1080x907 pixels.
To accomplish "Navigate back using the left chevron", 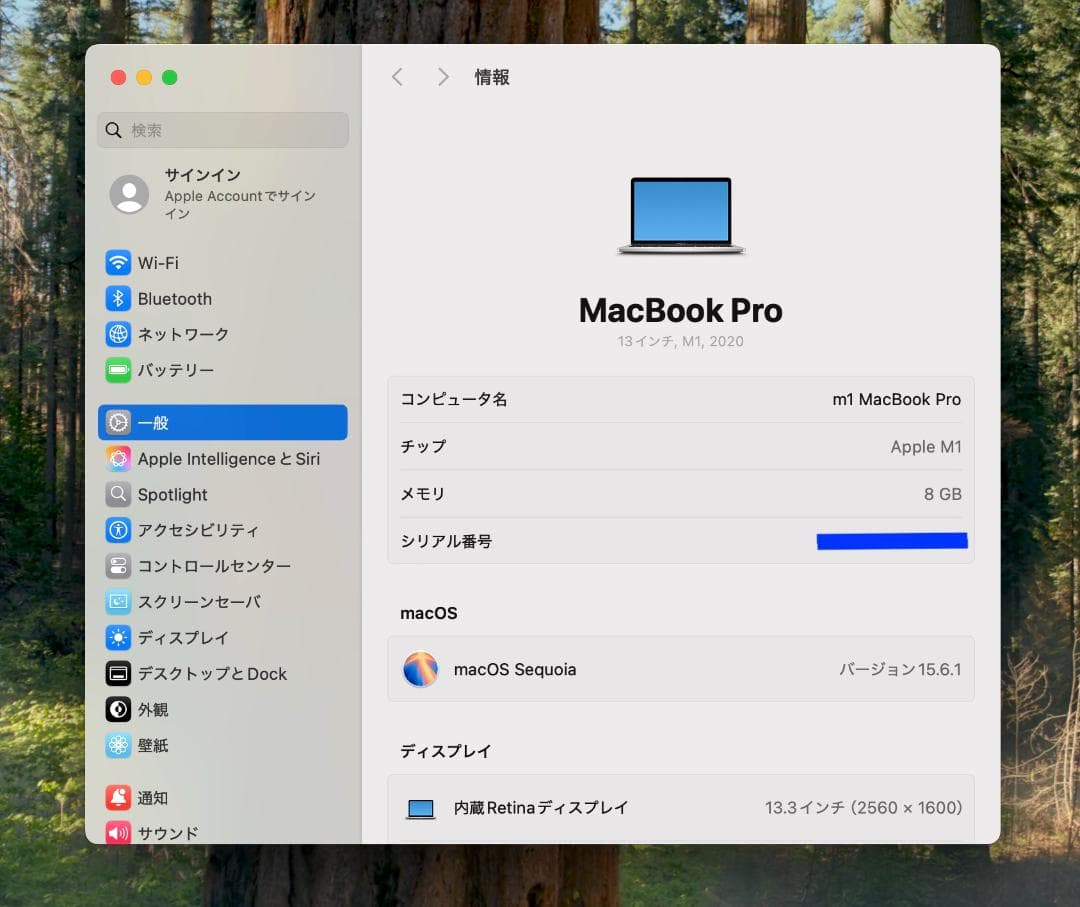I will coord(397,76).
